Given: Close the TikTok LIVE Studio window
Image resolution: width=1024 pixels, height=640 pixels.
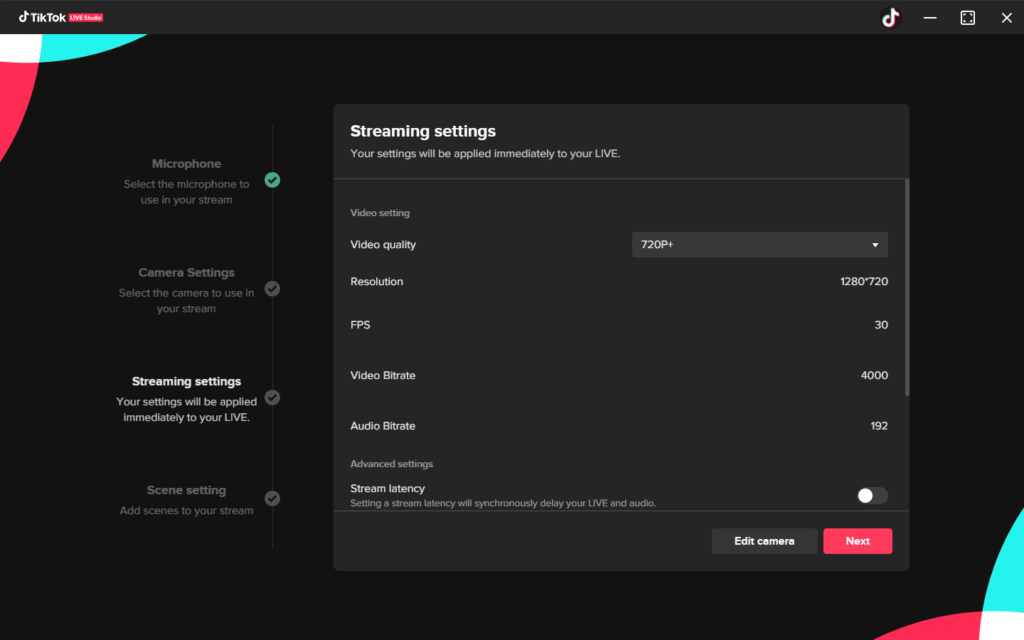Looking at the screenshot, I should (x=1006, y=18).
